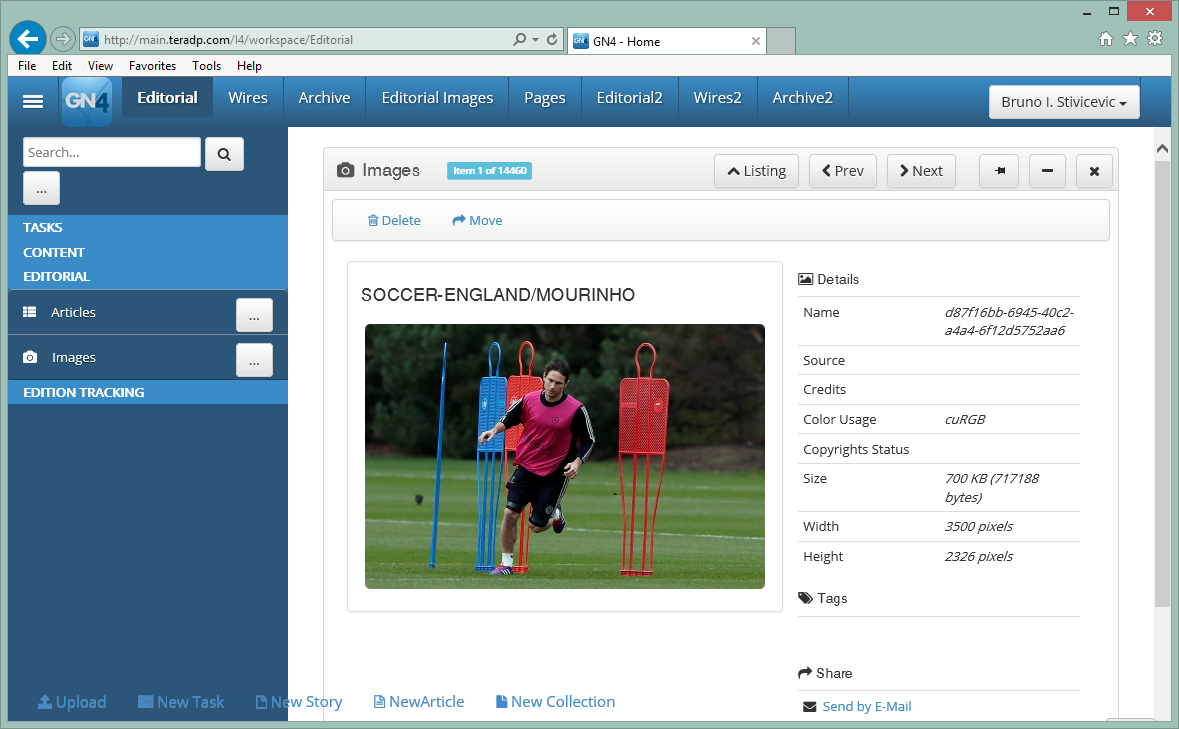Click the Upload link
Image resolution: width=1179 pixels, height=729 pixels.
click(x=72, y=702)
